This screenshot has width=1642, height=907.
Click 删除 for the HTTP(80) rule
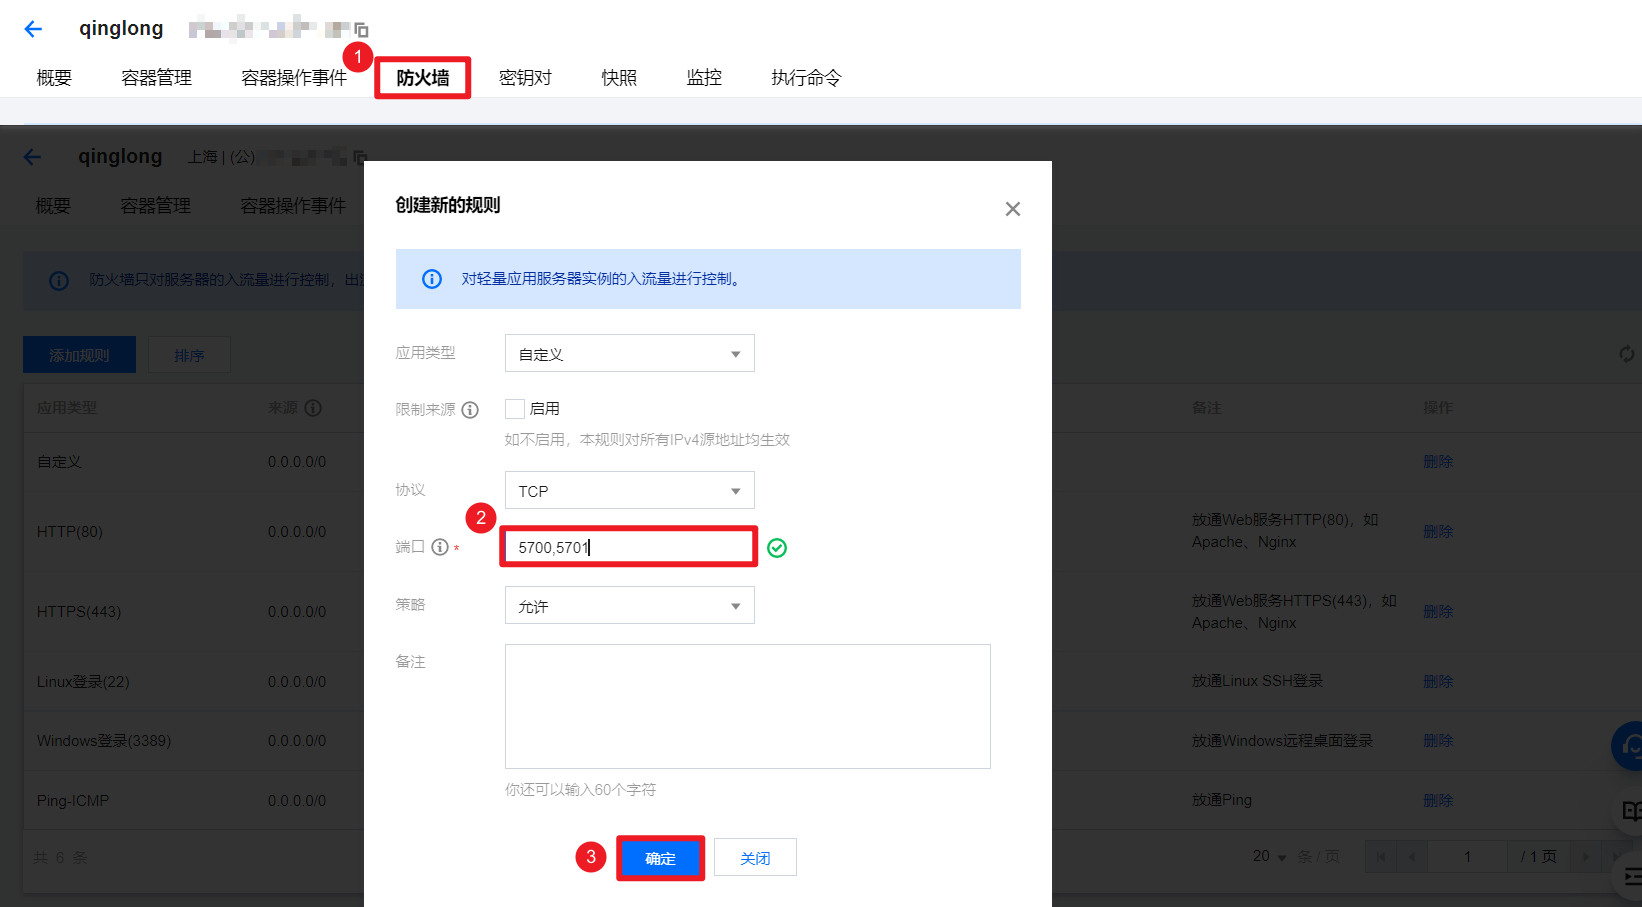click(1438, 532)
